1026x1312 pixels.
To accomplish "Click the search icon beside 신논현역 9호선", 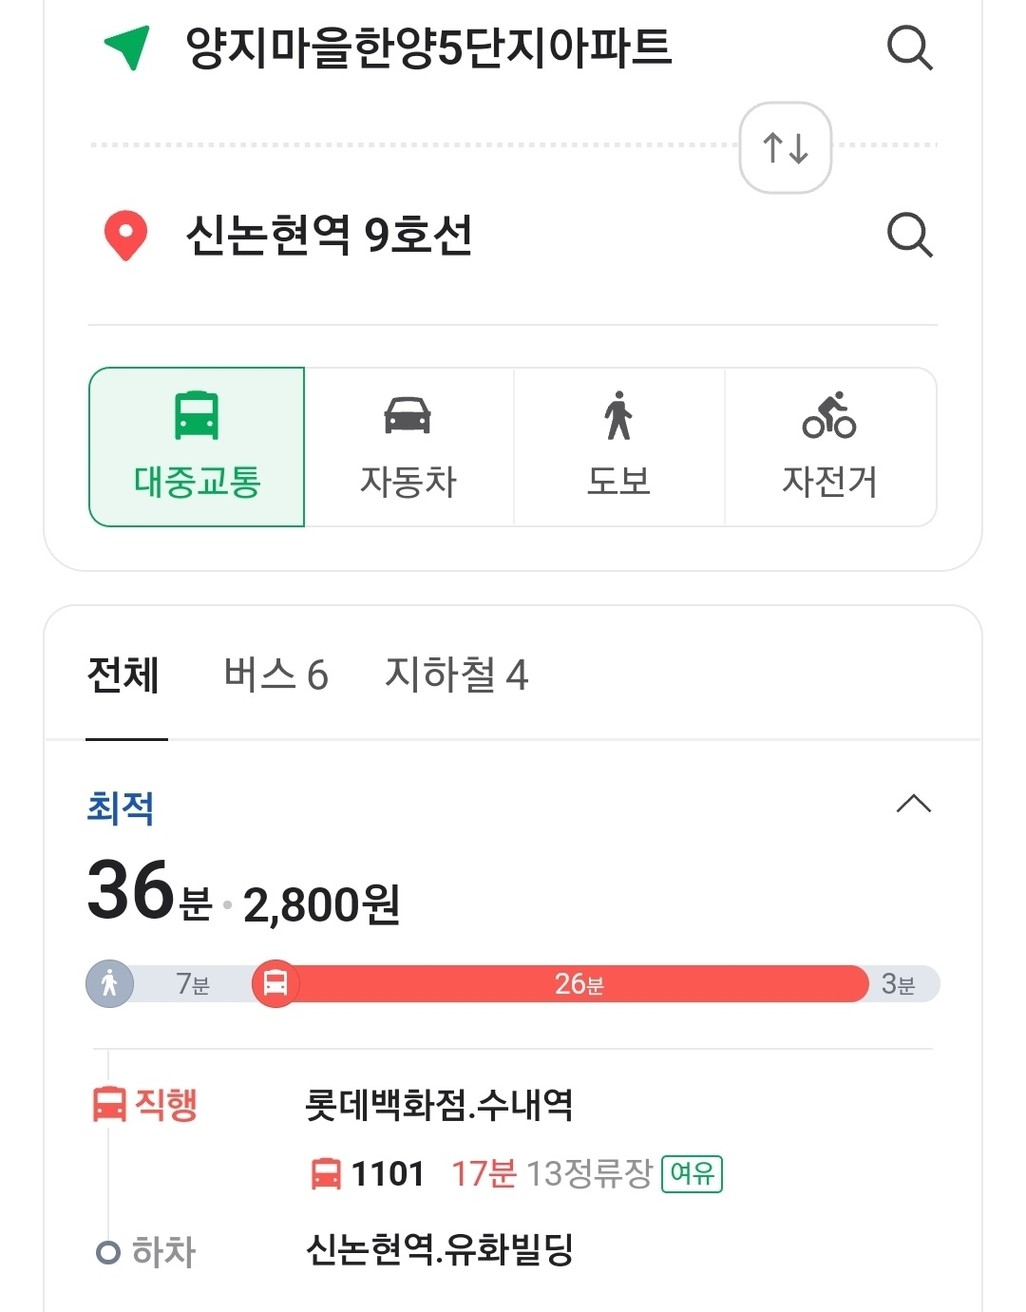I will click(909, 235).
